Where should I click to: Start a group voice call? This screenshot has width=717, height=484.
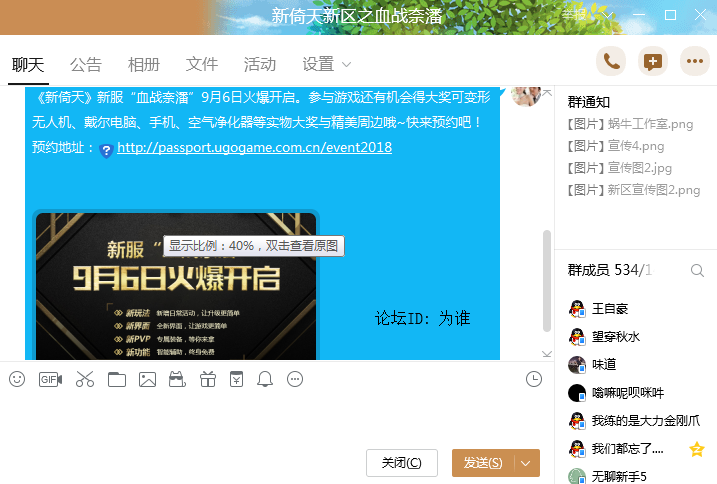click(x=611, y=62)
